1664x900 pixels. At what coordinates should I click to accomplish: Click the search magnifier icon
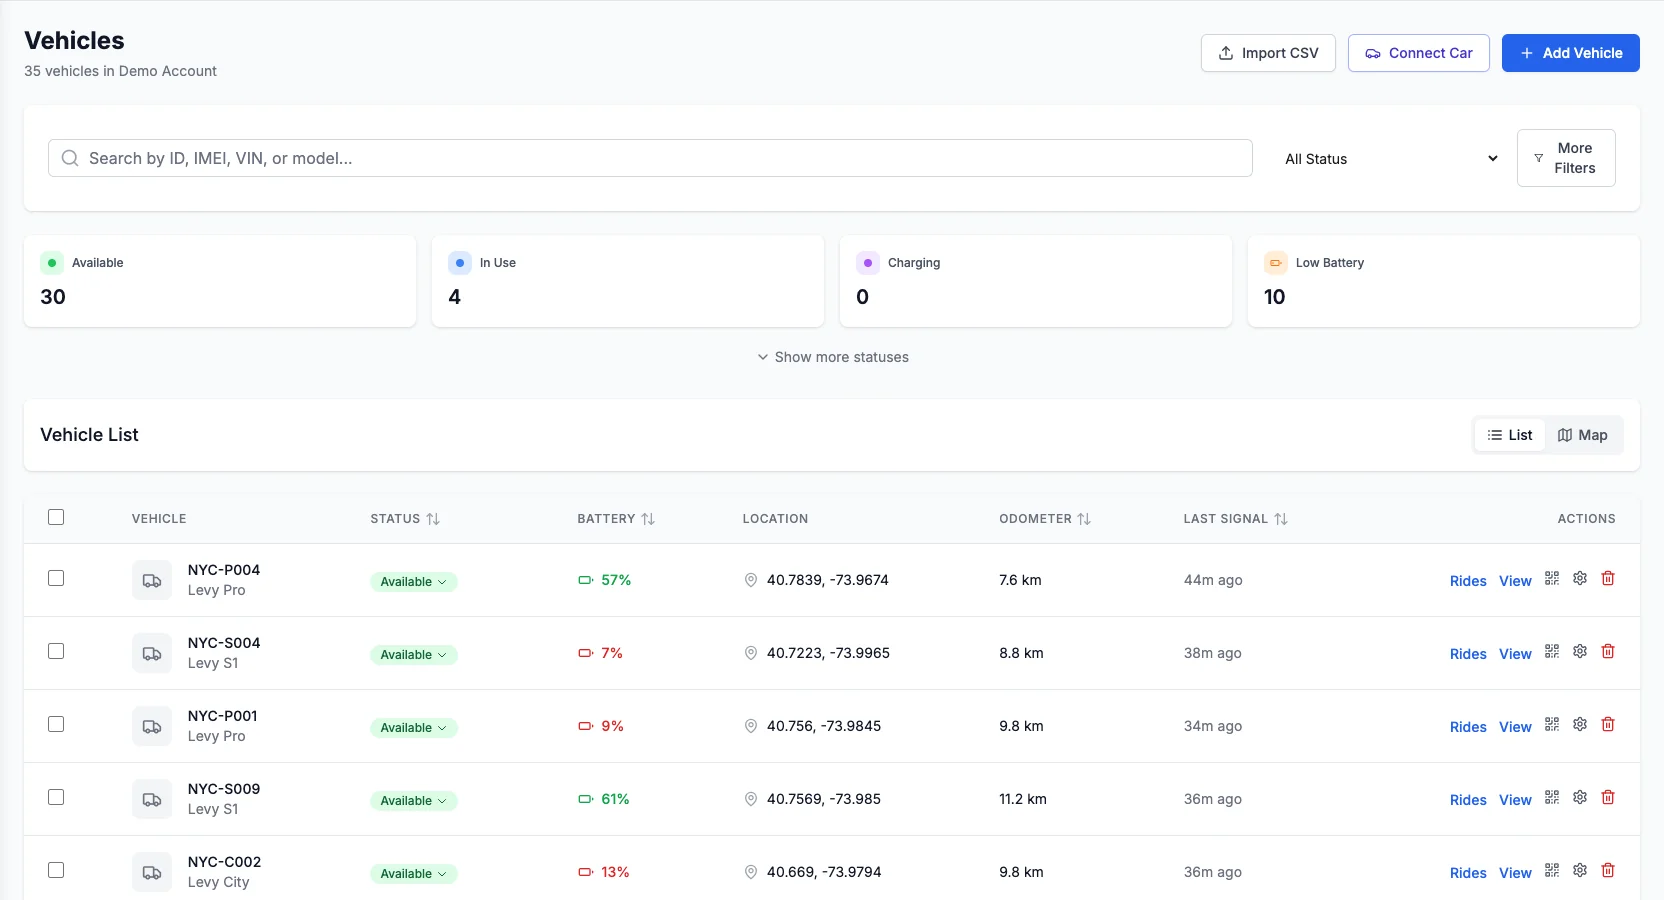[x=70, y=158]
